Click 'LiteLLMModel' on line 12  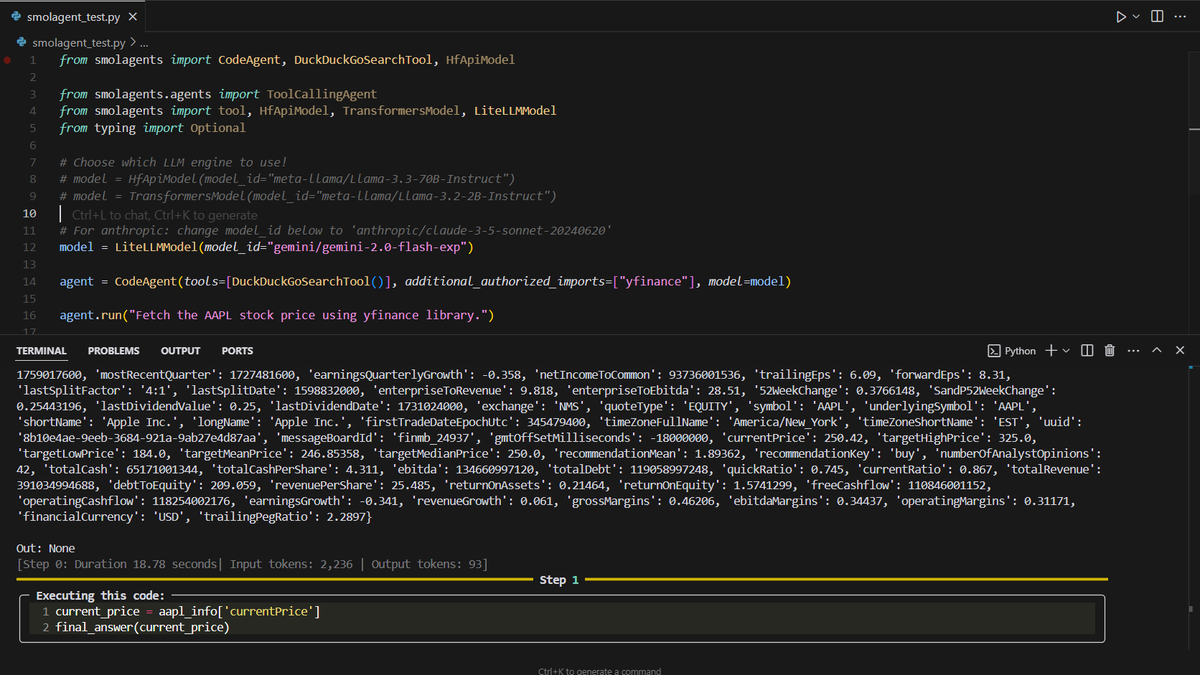pyautogui.click(x=156, y=247)
